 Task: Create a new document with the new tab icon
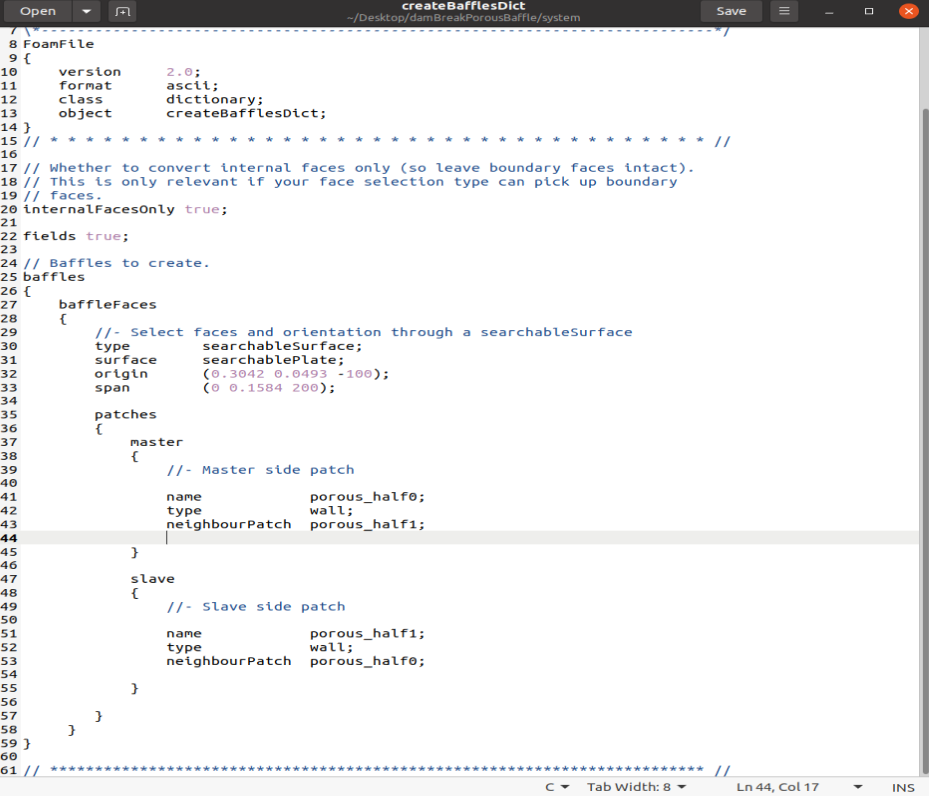click(x=122, y=11)
